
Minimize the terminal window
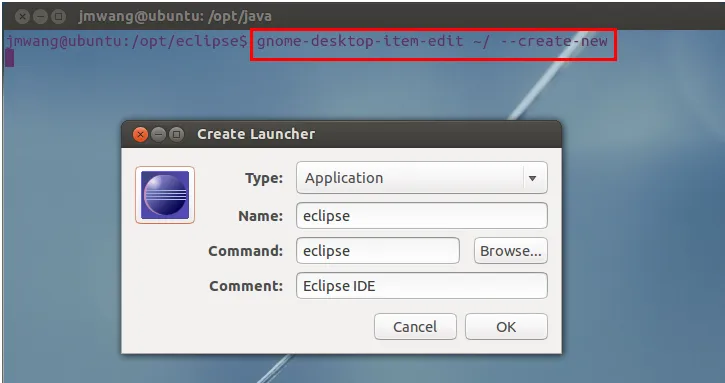pos(40,17)
